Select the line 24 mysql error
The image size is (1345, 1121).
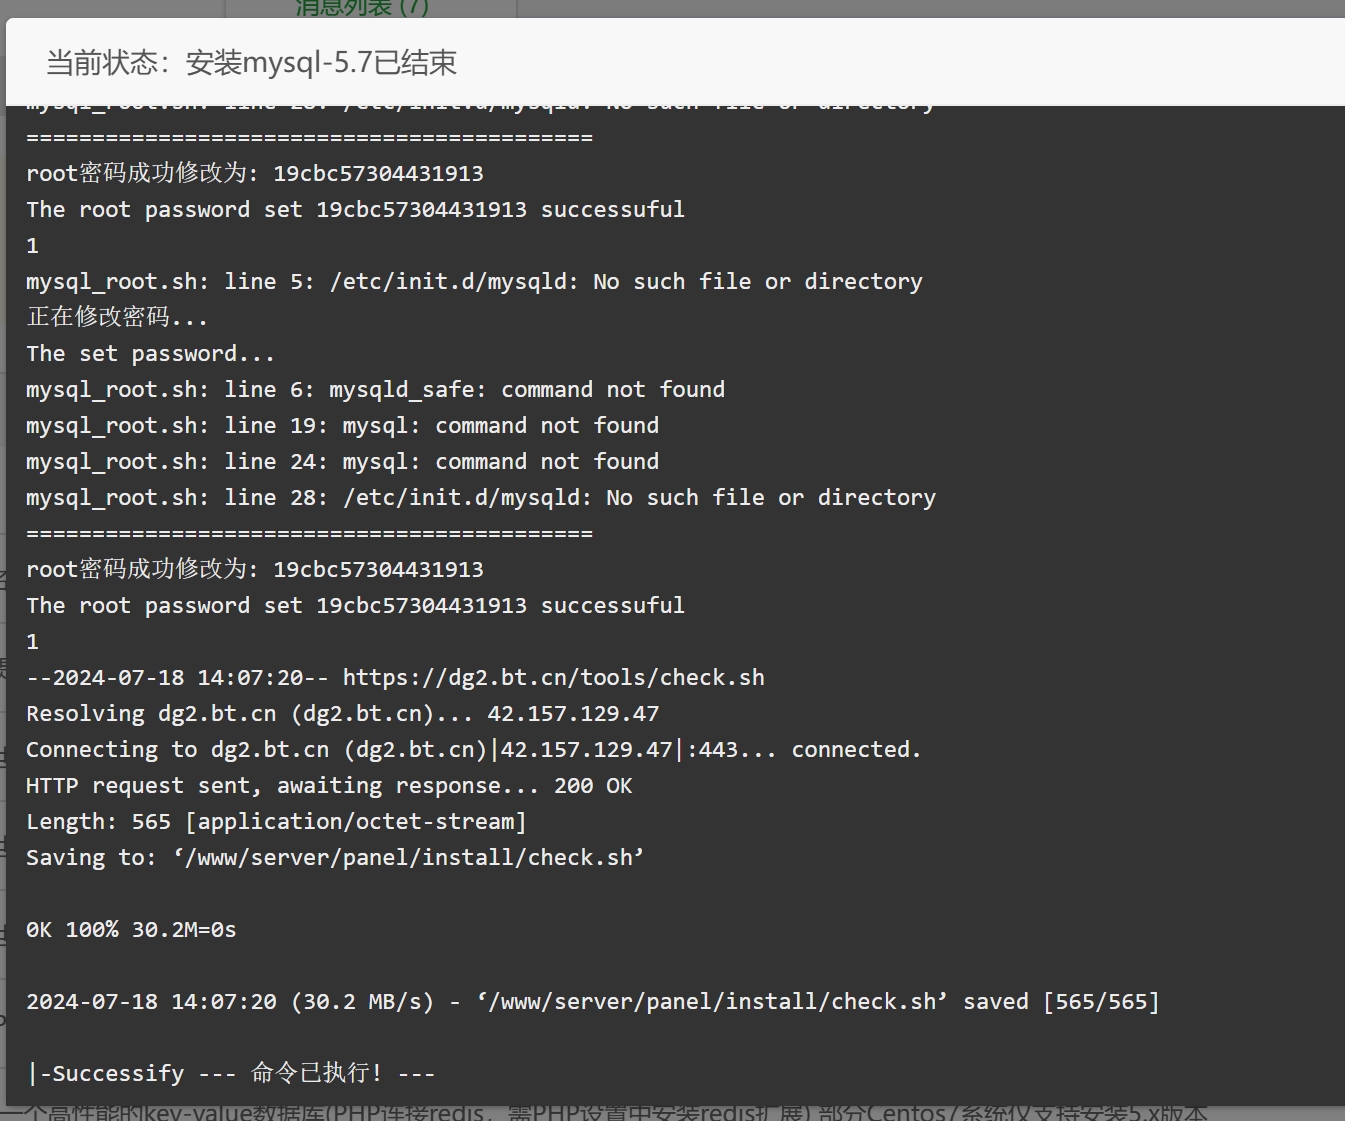tap(342, 462)
